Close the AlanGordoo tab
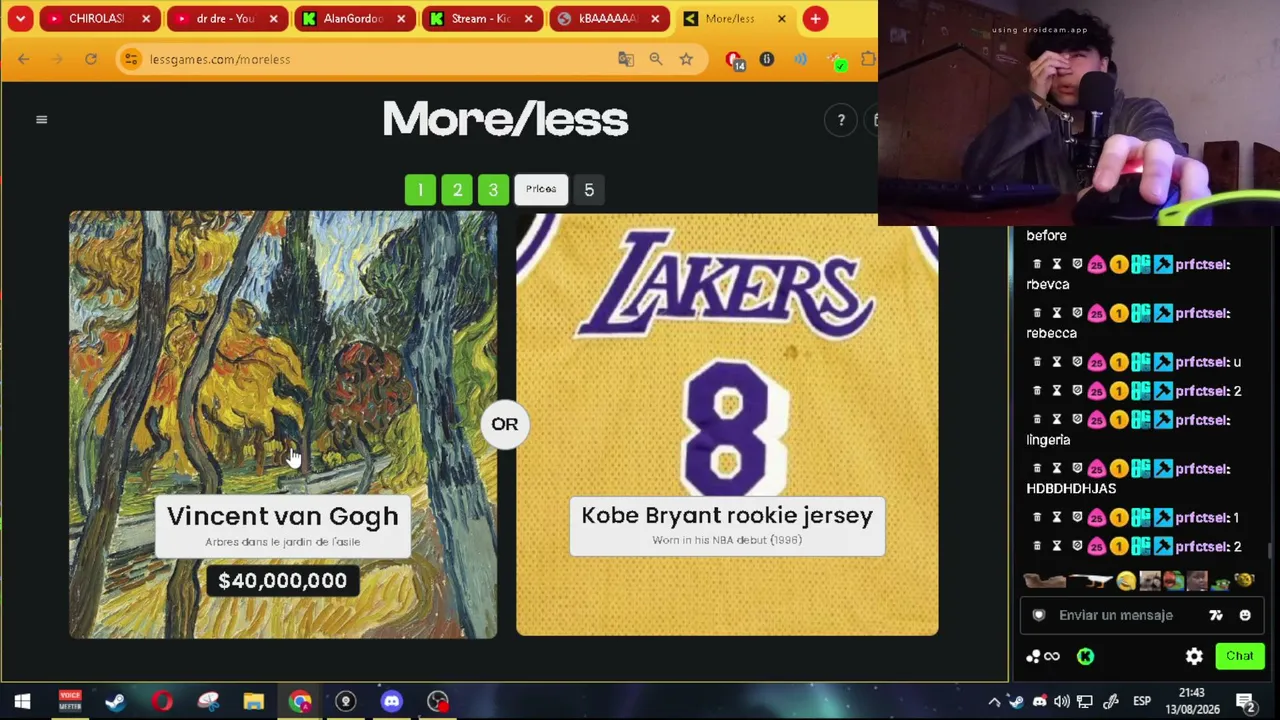The image size is (1280, 720). (x=401, y=18)
